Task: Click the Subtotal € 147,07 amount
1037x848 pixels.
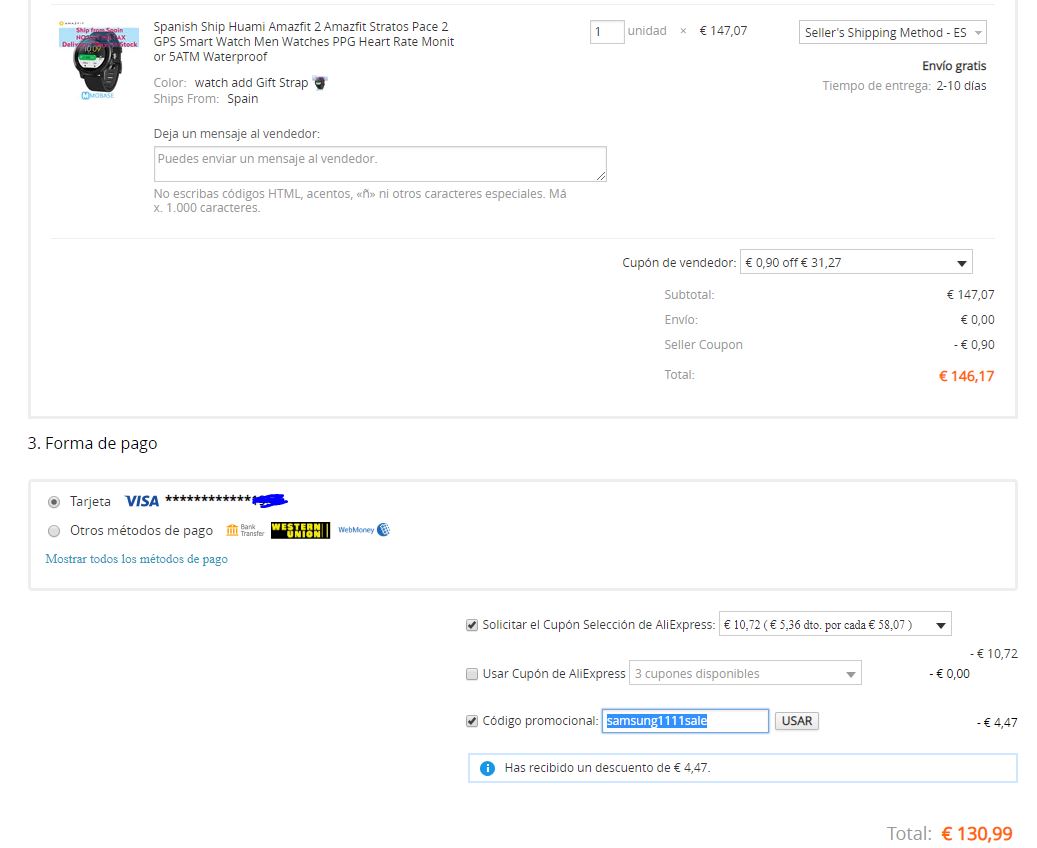Action: tap(970, 295)
